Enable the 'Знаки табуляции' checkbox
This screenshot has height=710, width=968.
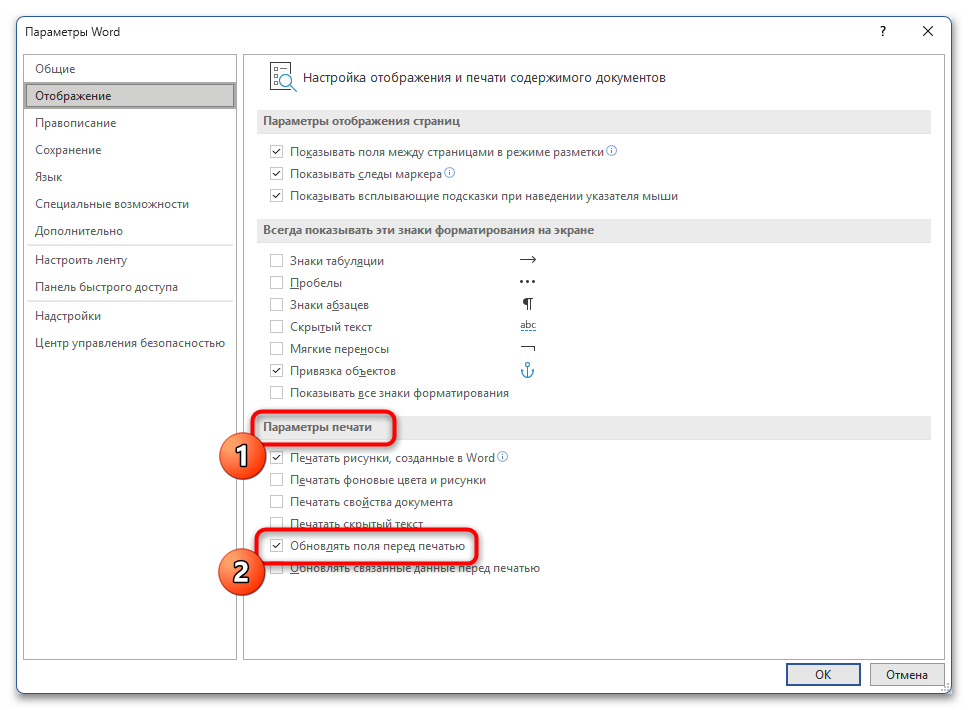[x=277, y=261]
